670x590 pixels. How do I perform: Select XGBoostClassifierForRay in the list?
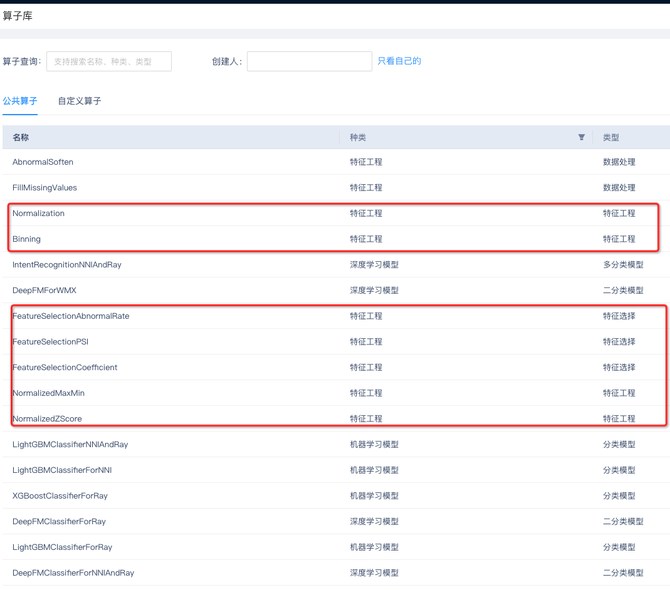[60, 496]
